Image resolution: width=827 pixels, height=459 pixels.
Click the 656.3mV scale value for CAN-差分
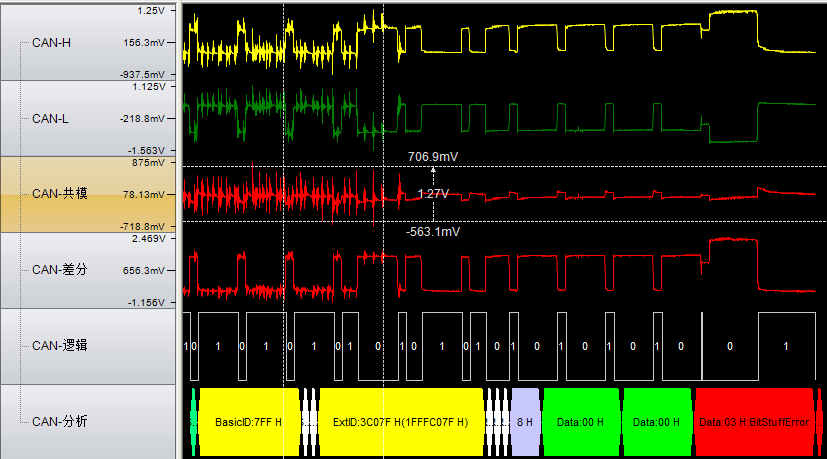(x=144, y=270)
